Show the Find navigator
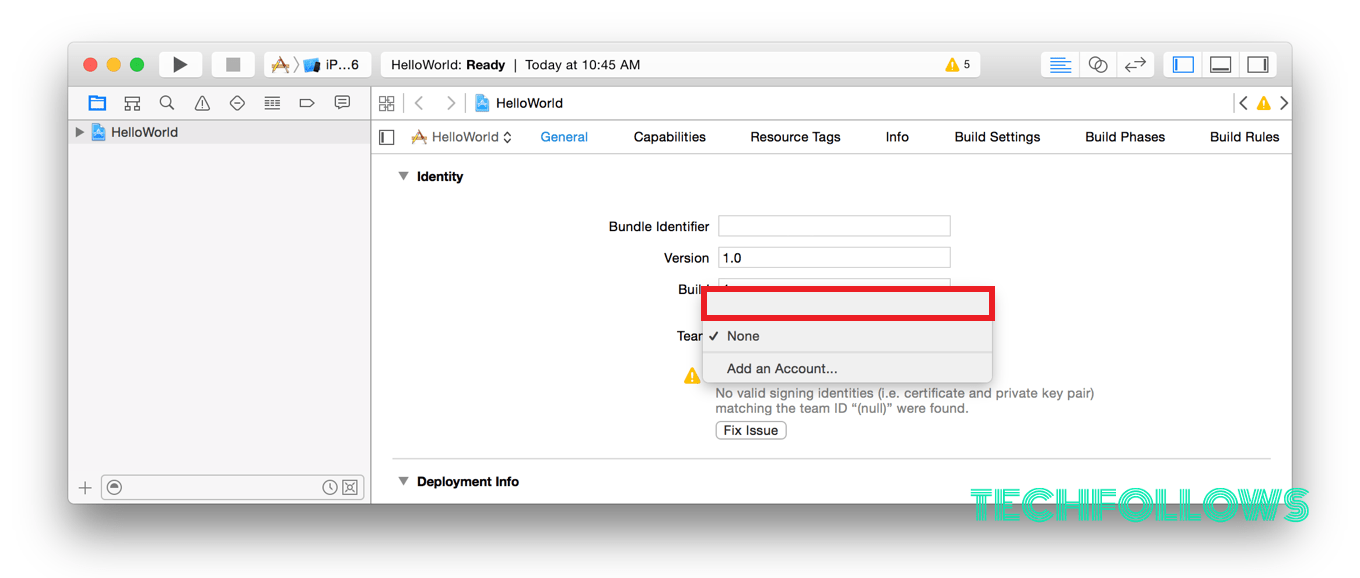1360x578 pixels. click(x=167, y=103)
